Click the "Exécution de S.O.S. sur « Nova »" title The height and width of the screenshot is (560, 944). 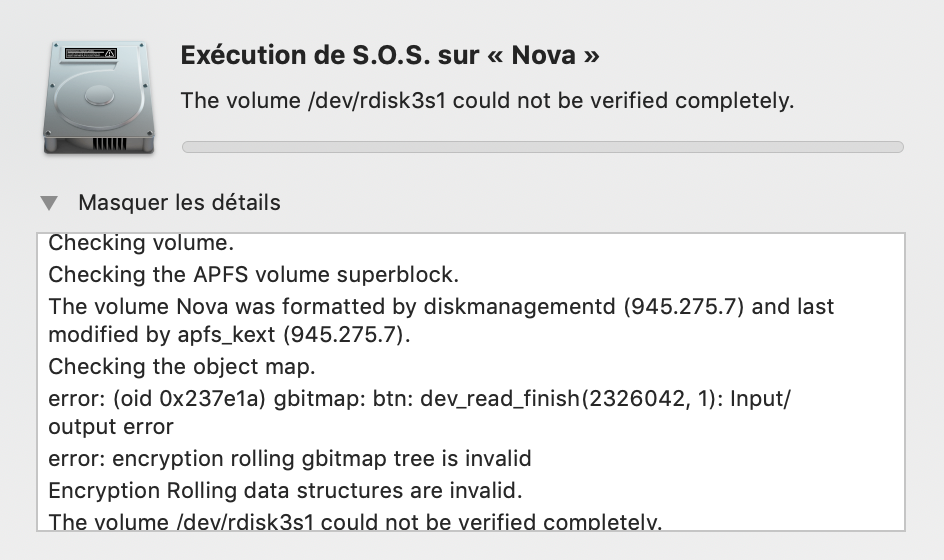pos(390,55)
